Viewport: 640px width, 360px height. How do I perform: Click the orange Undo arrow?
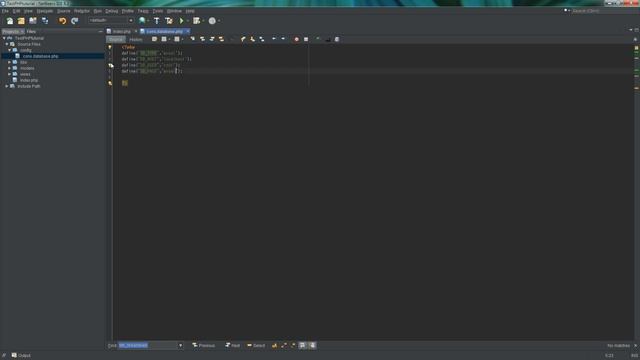coord(62,21)
